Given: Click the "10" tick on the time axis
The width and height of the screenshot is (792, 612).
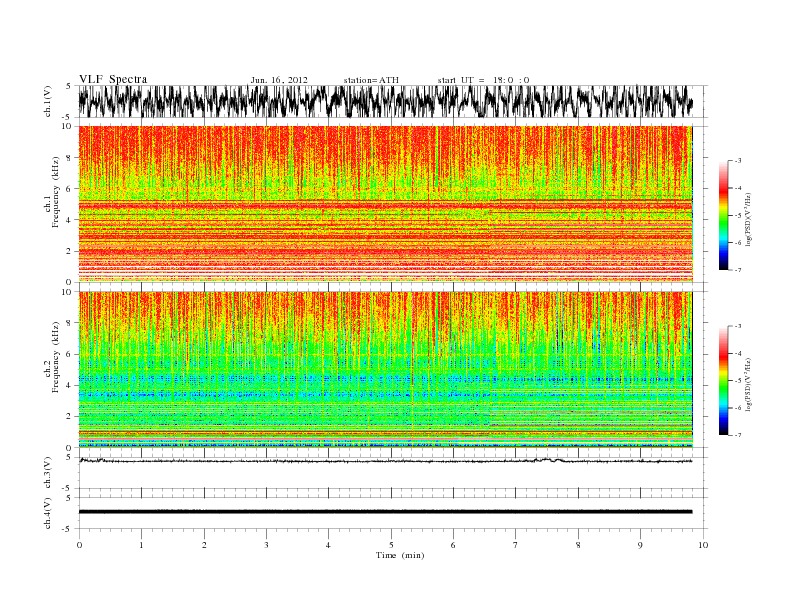Looking at the screenshot, I should (x=703, y=545).
